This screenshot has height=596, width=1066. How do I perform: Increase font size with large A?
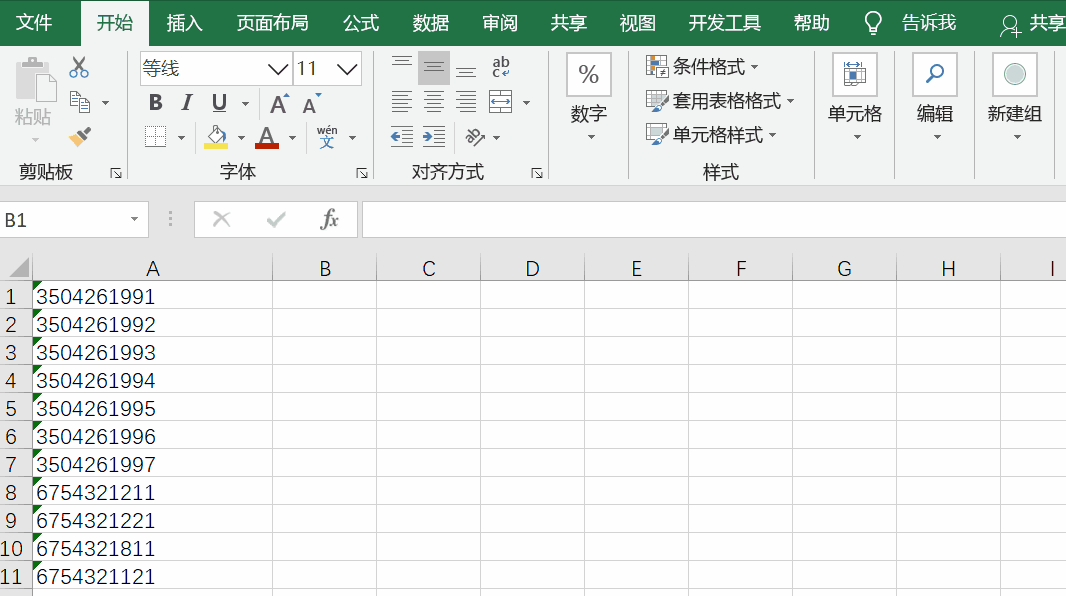279,104
